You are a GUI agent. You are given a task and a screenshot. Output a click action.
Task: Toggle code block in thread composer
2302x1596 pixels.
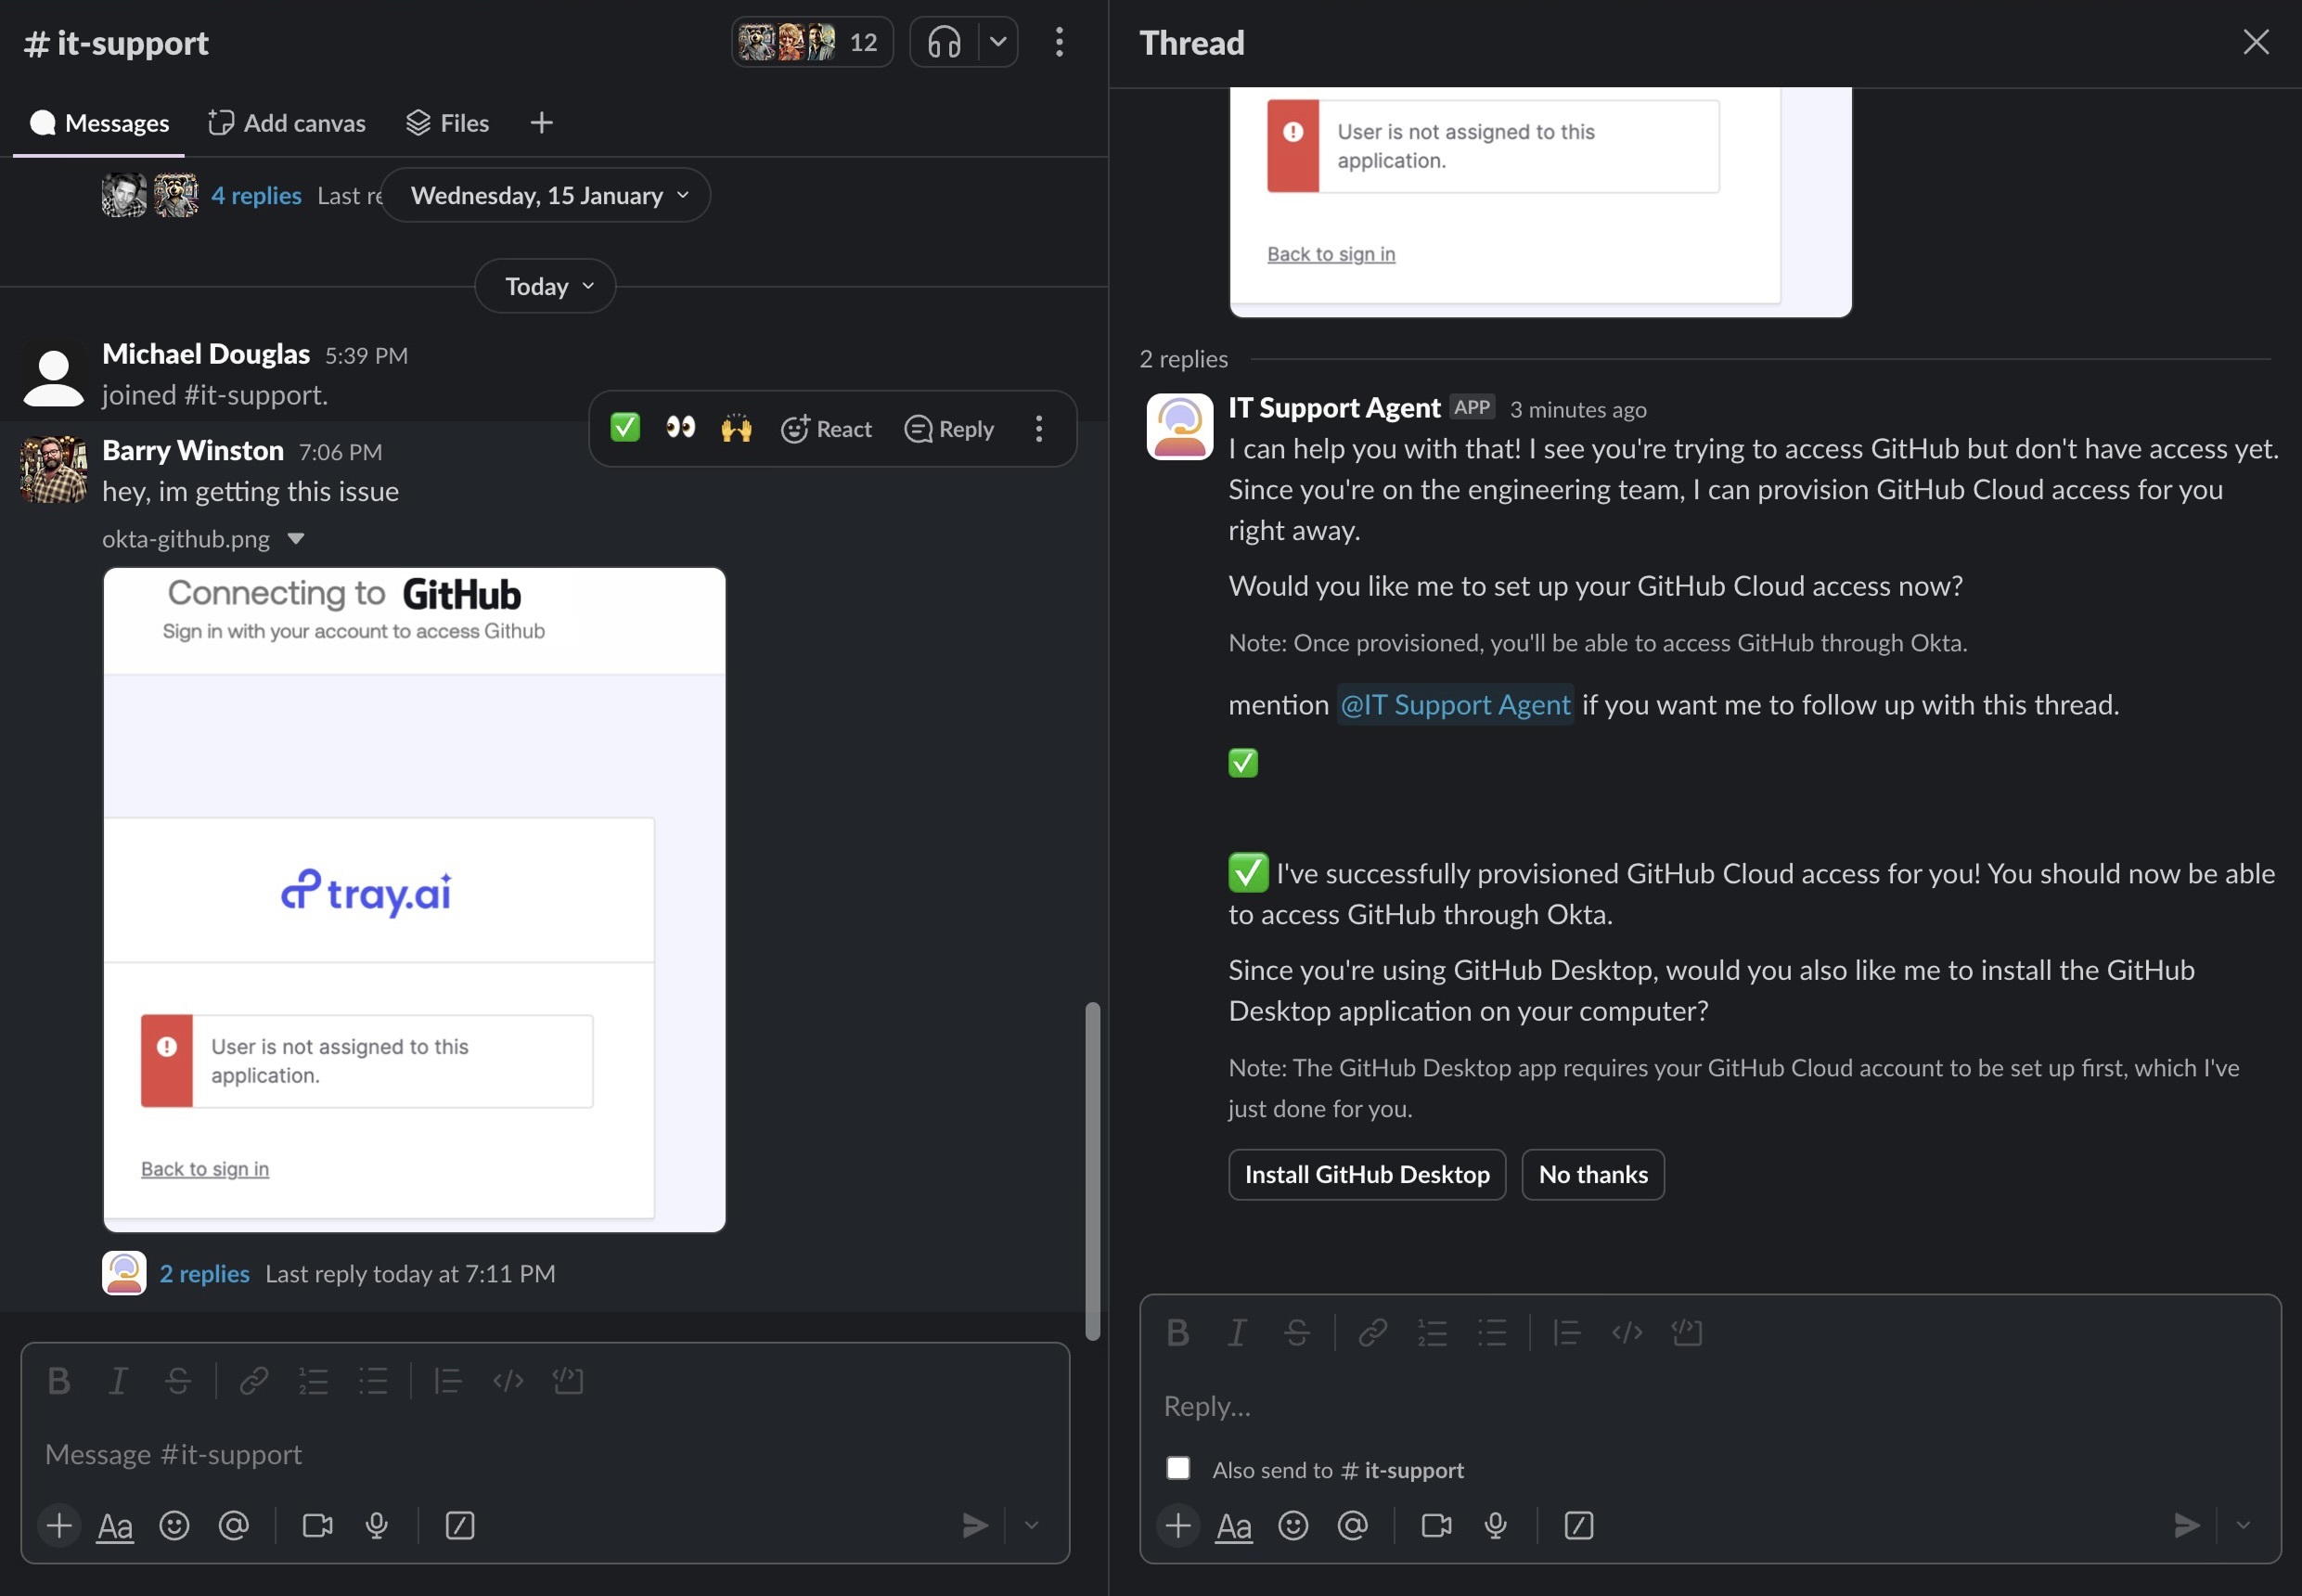pos(1687,1333)
